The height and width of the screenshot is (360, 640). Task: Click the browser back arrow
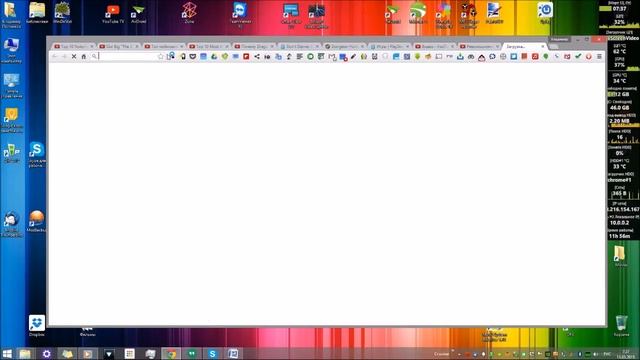pos(55,57)
